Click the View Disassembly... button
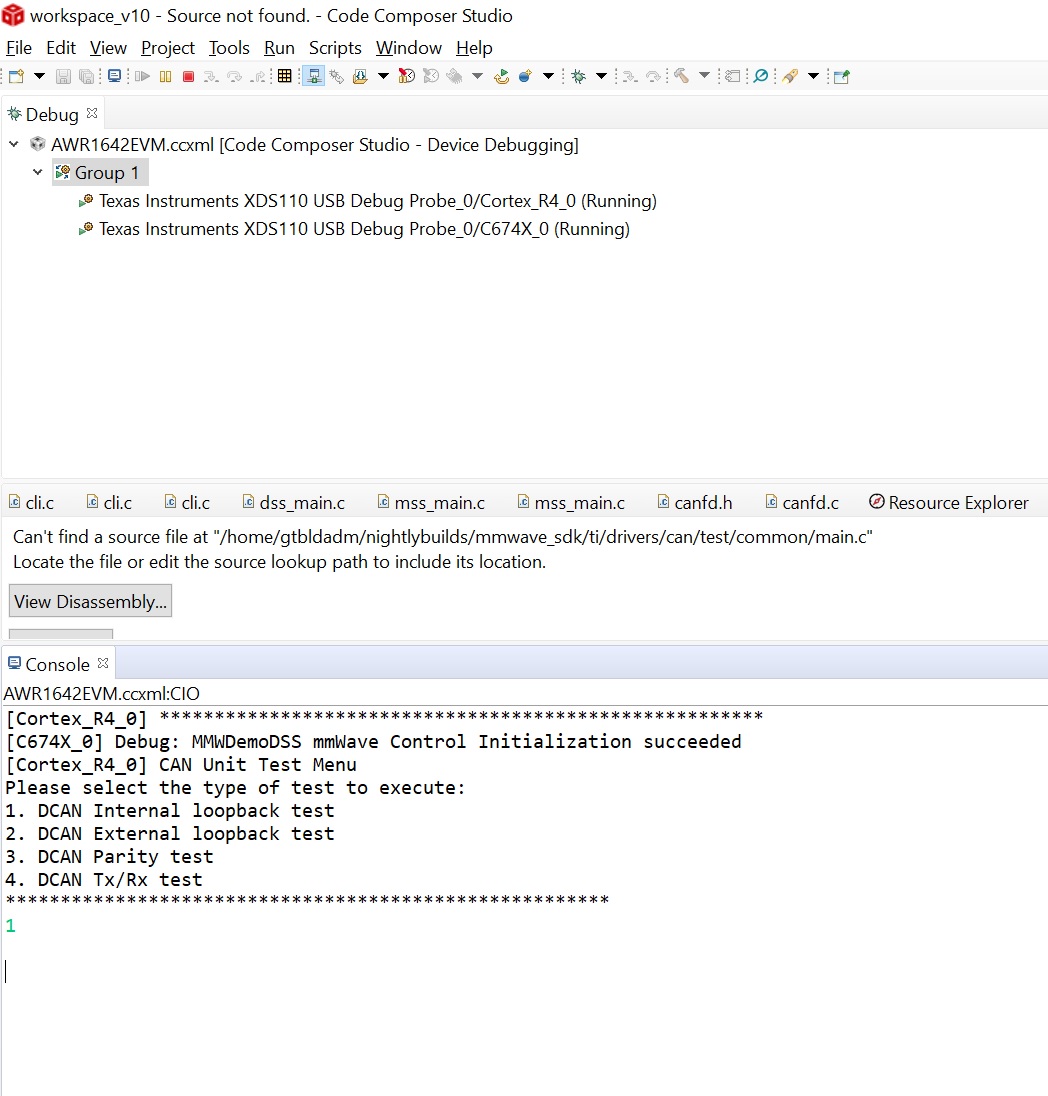Viewport: 1048px width, 1096px height. [x=90, y=601]
